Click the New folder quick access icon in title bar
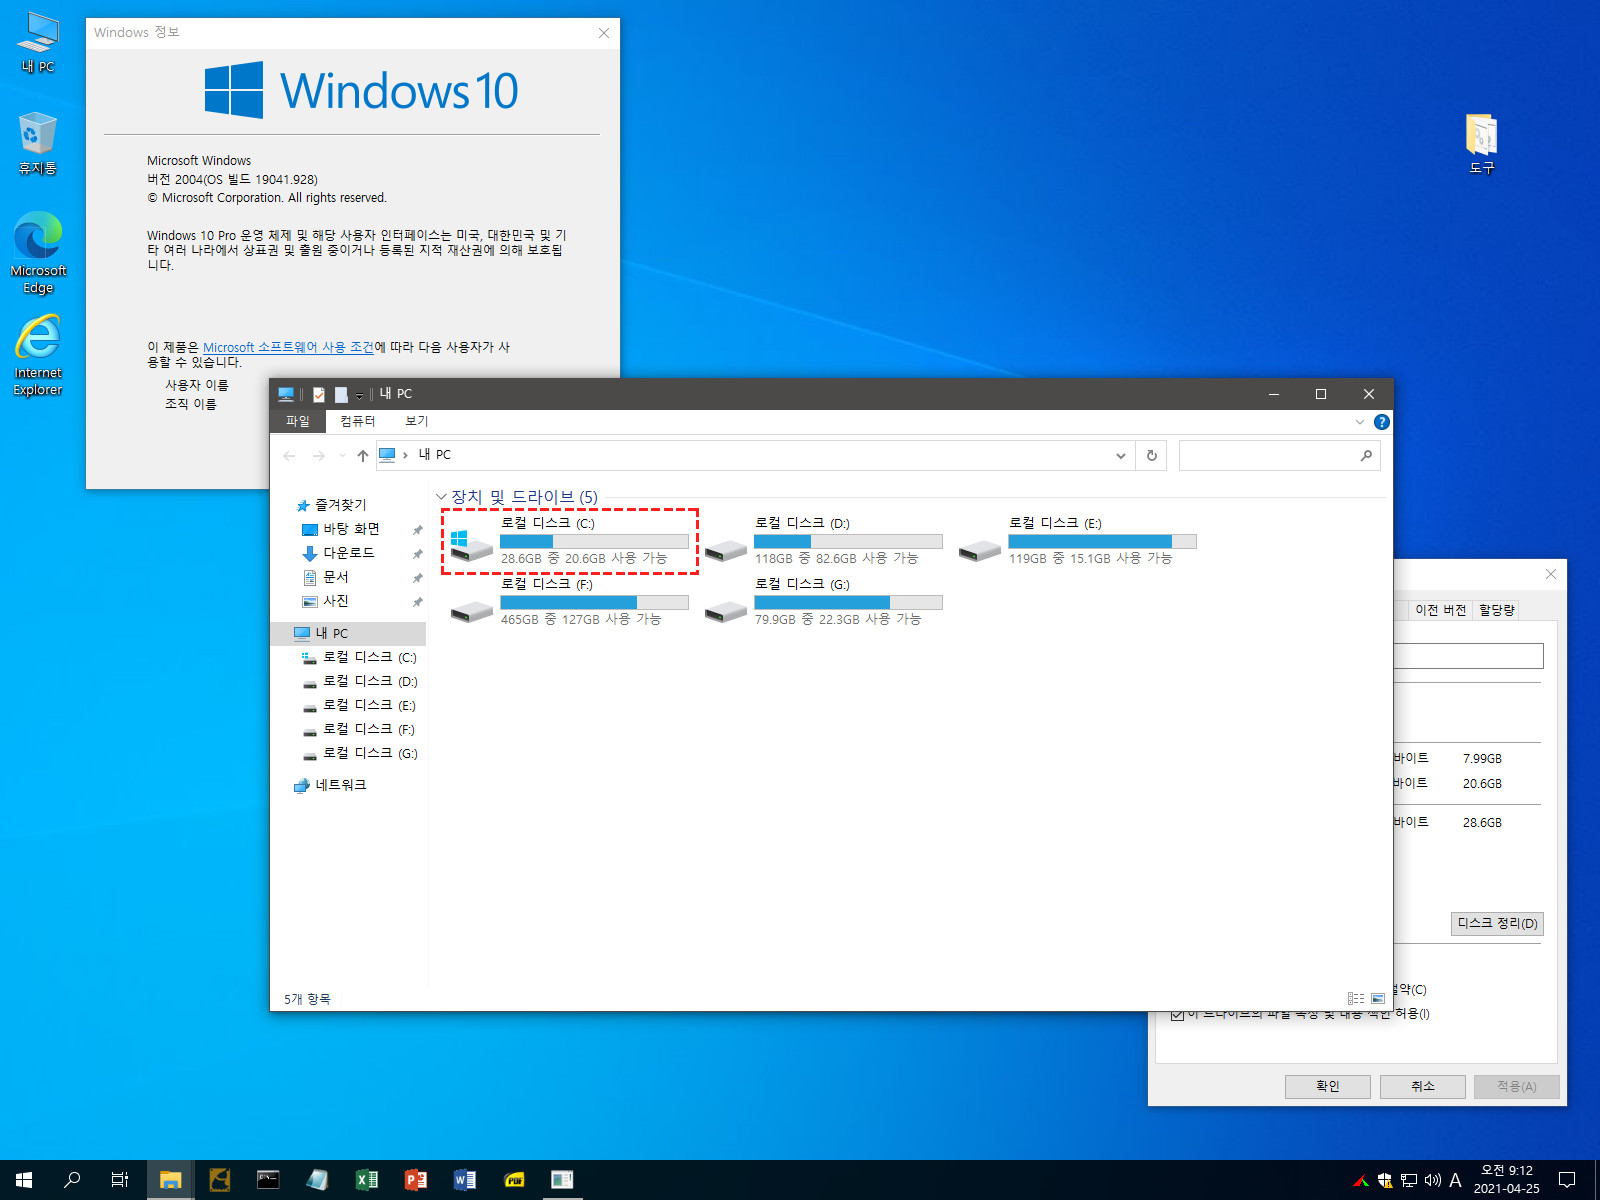This screenshot has height=1200, width=1600. (x=341, y=394)
